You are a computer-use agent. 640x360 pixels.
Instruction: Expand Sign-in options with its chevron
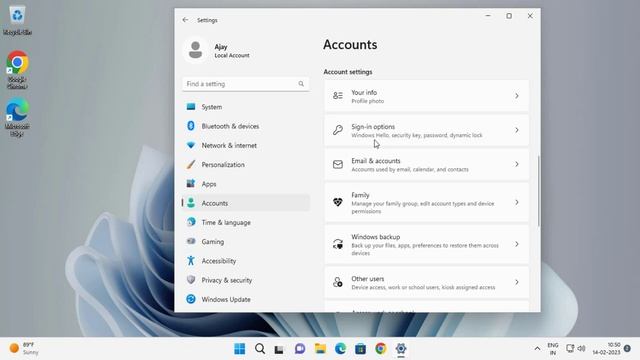517,130
